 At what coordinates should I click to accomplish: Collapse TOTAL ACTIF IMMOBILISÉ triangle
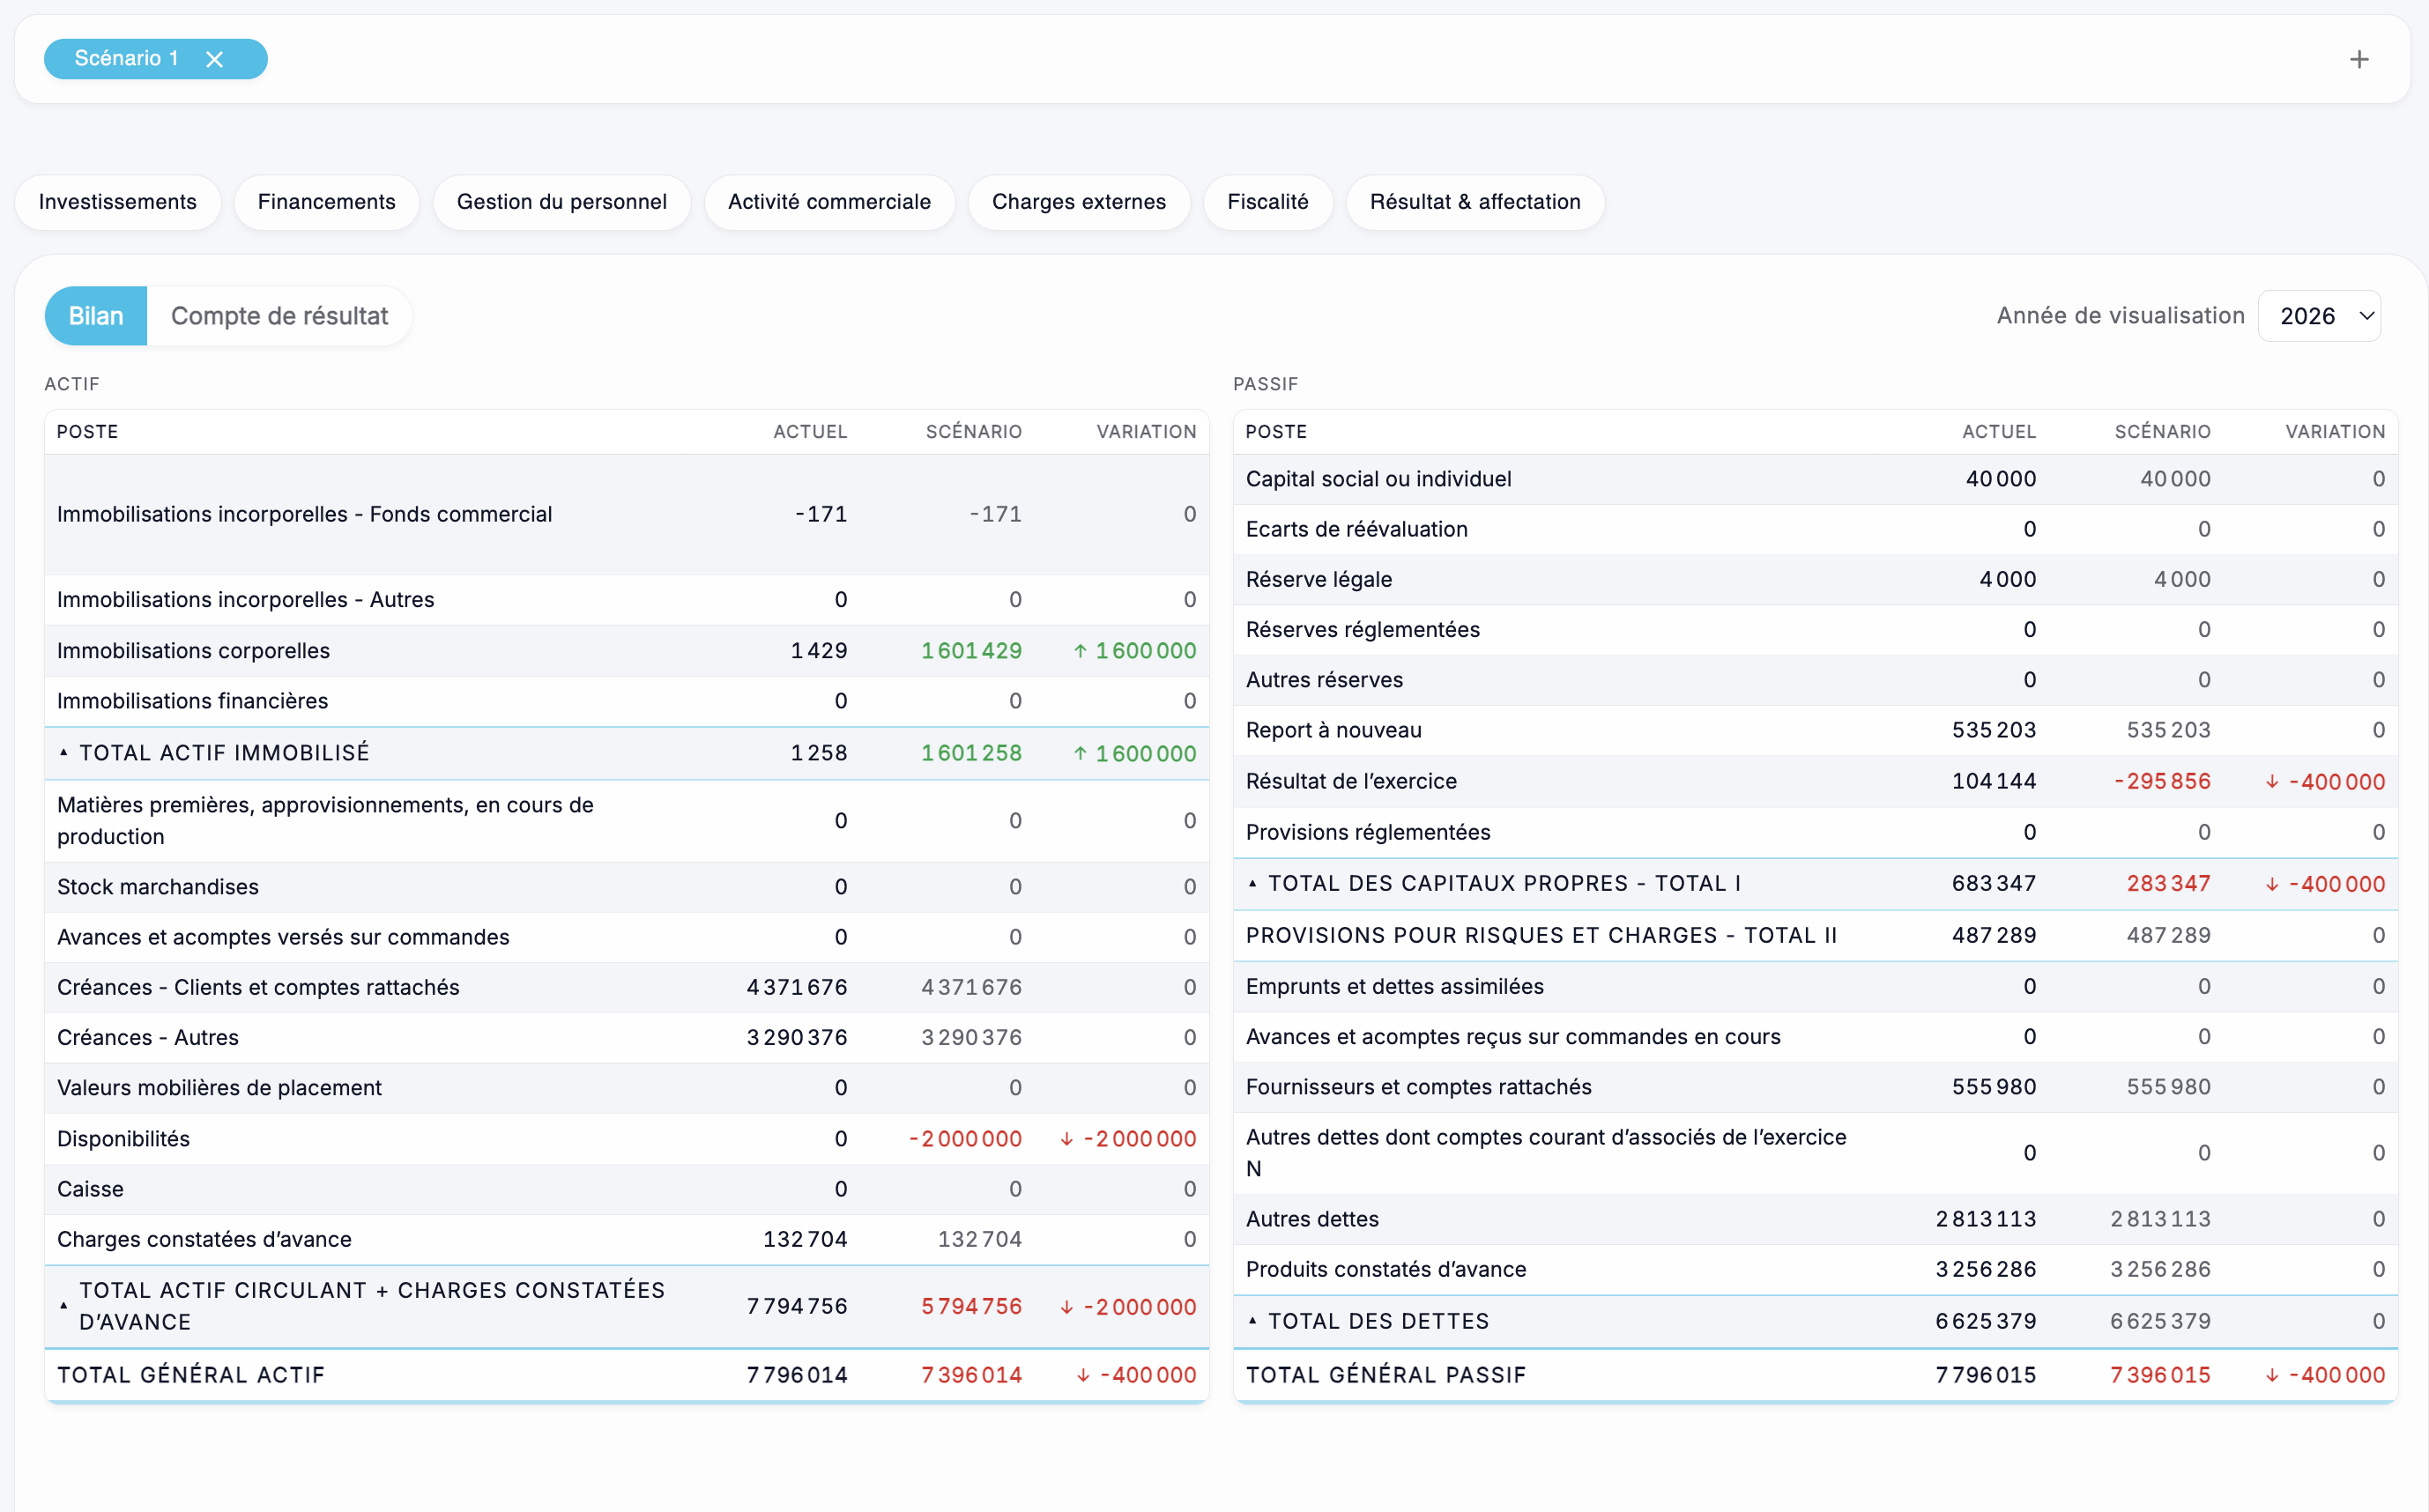(x=64, y=753)
